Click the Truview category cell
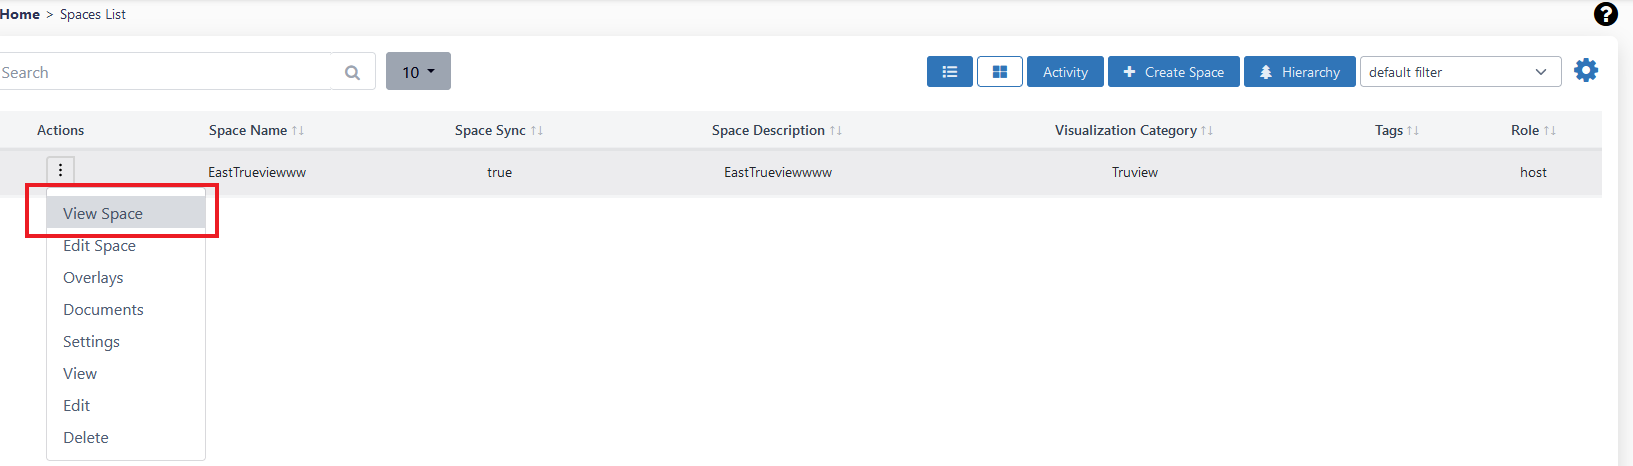This screenshot has height=466, width=1633. [x=1135, y=172]
